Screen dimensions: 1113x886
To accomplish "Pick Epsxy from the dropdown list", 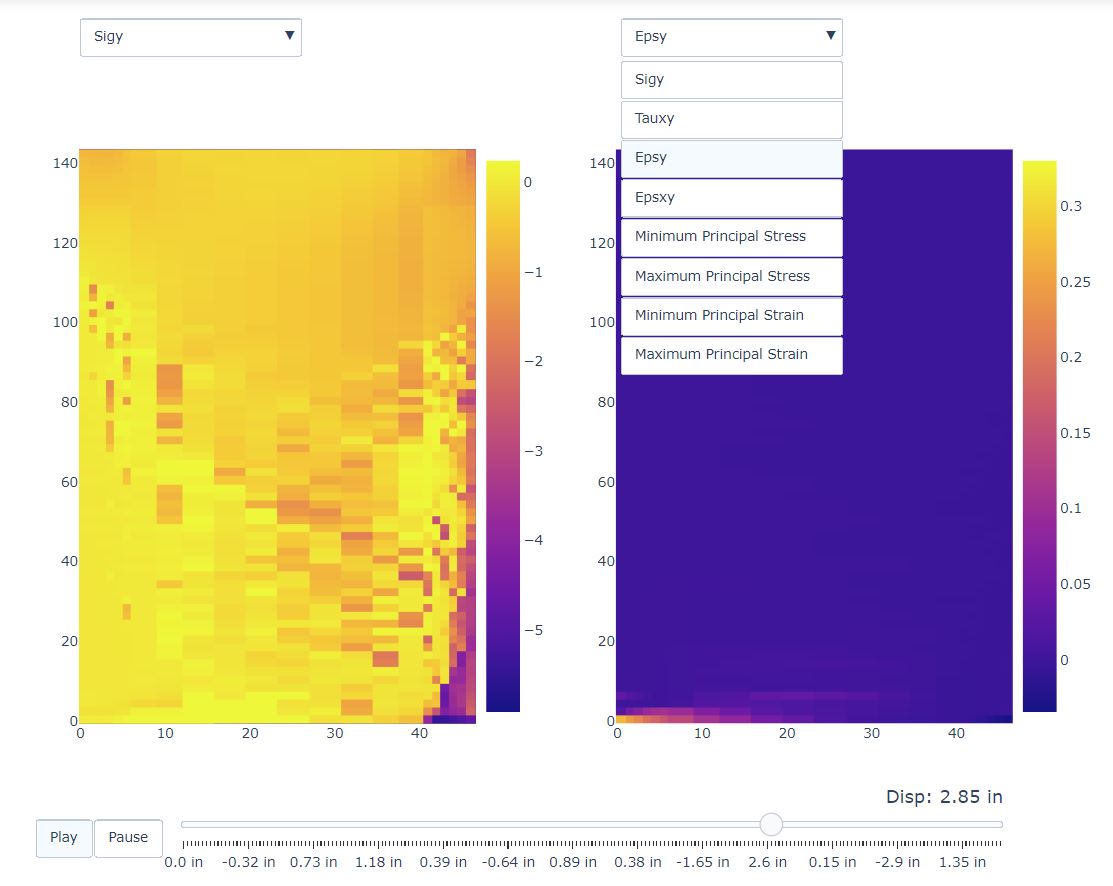I will click(x=731, y=198).
